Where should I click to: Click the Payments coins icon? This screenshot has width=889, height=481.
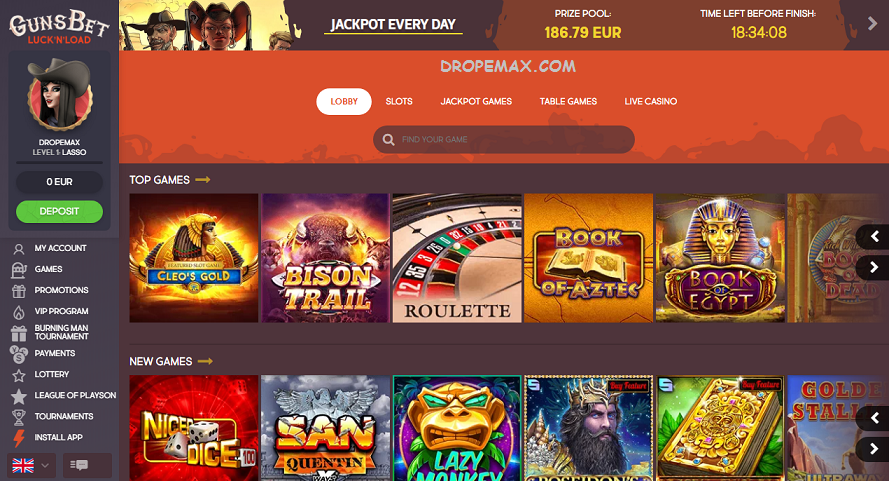pos(19,354)
